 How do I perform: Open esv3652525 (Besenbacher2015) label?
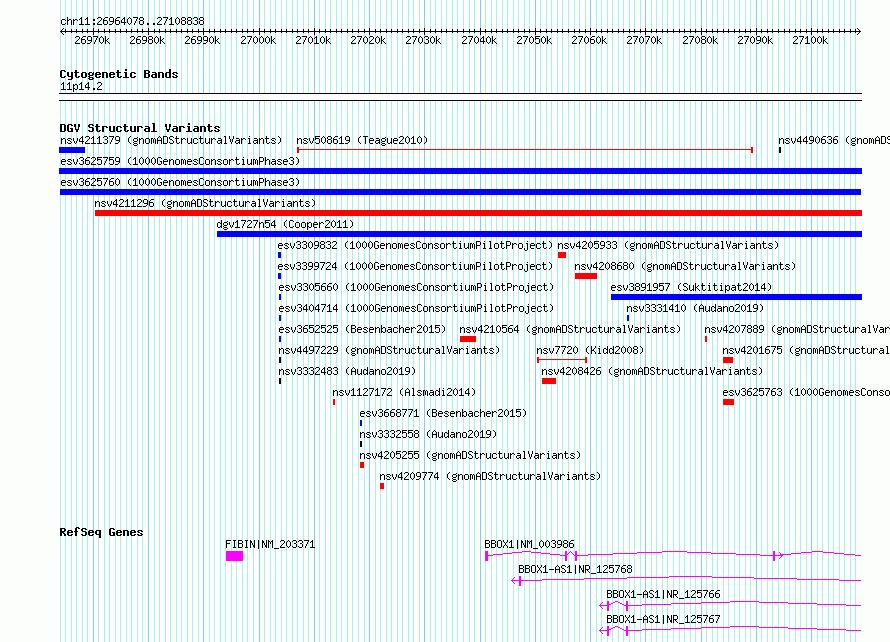tap(362, 329)
